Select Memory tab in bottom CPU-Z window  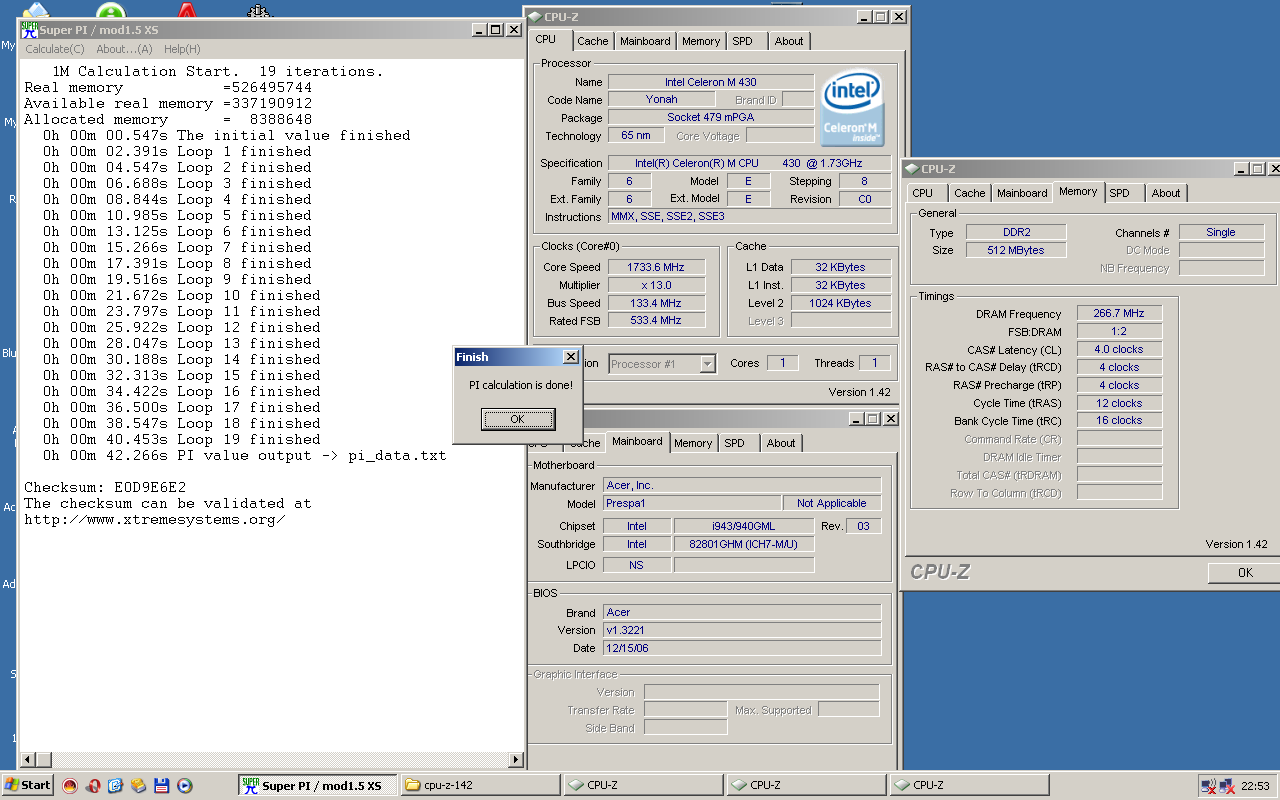pyautogui.click(x=693, y=443)
